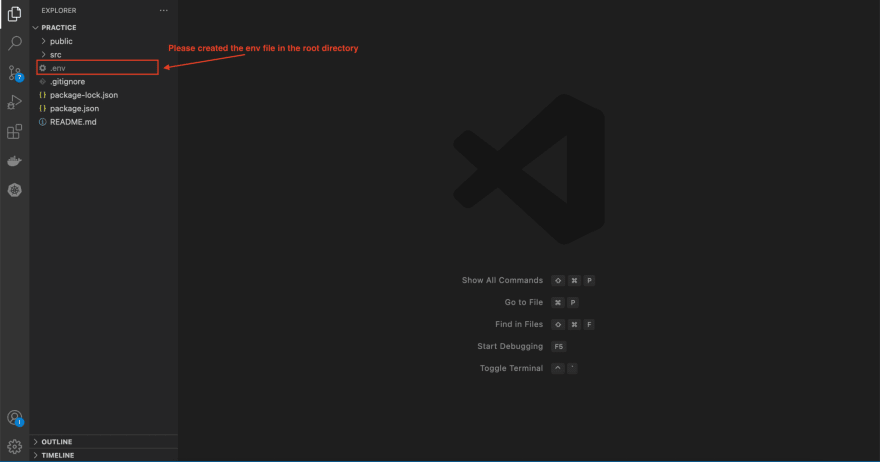The height and width of the screenshot is (462, 880).
Task: Open the Docker view icon
Action: coord(15,161)
